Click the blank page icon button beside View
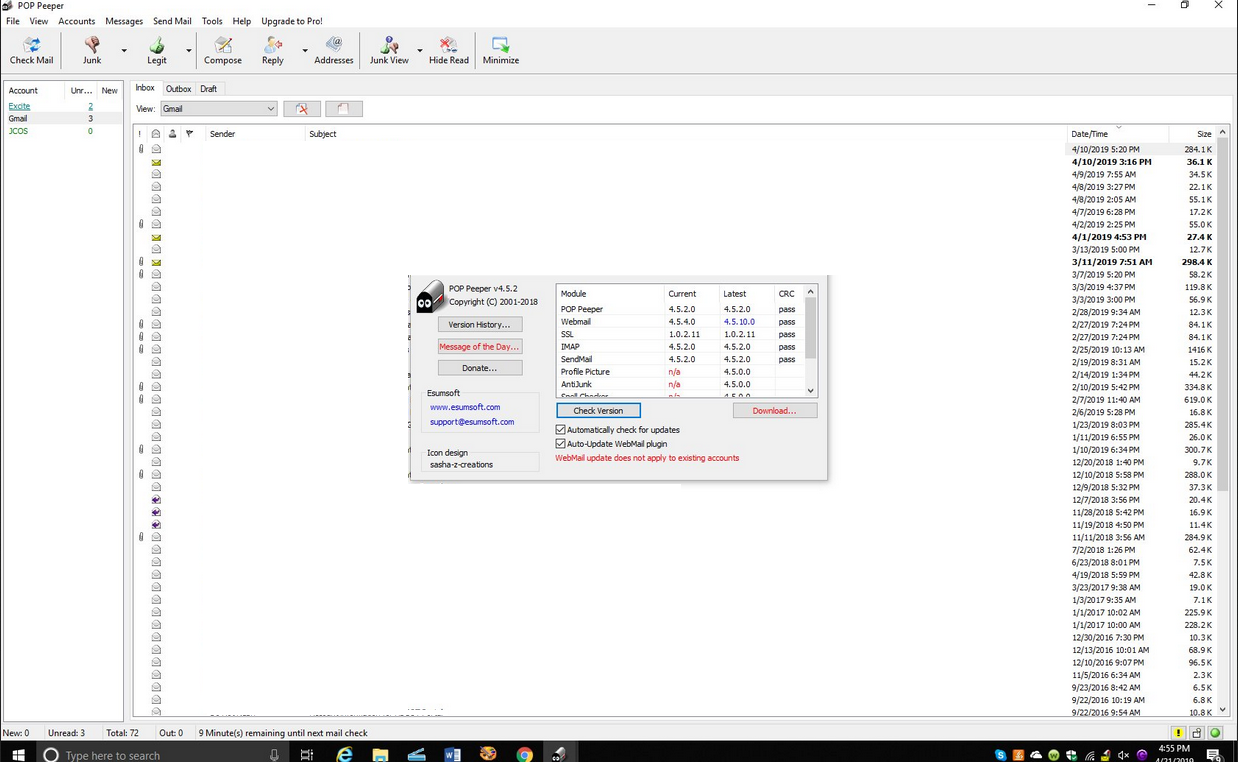 (344, 109)
